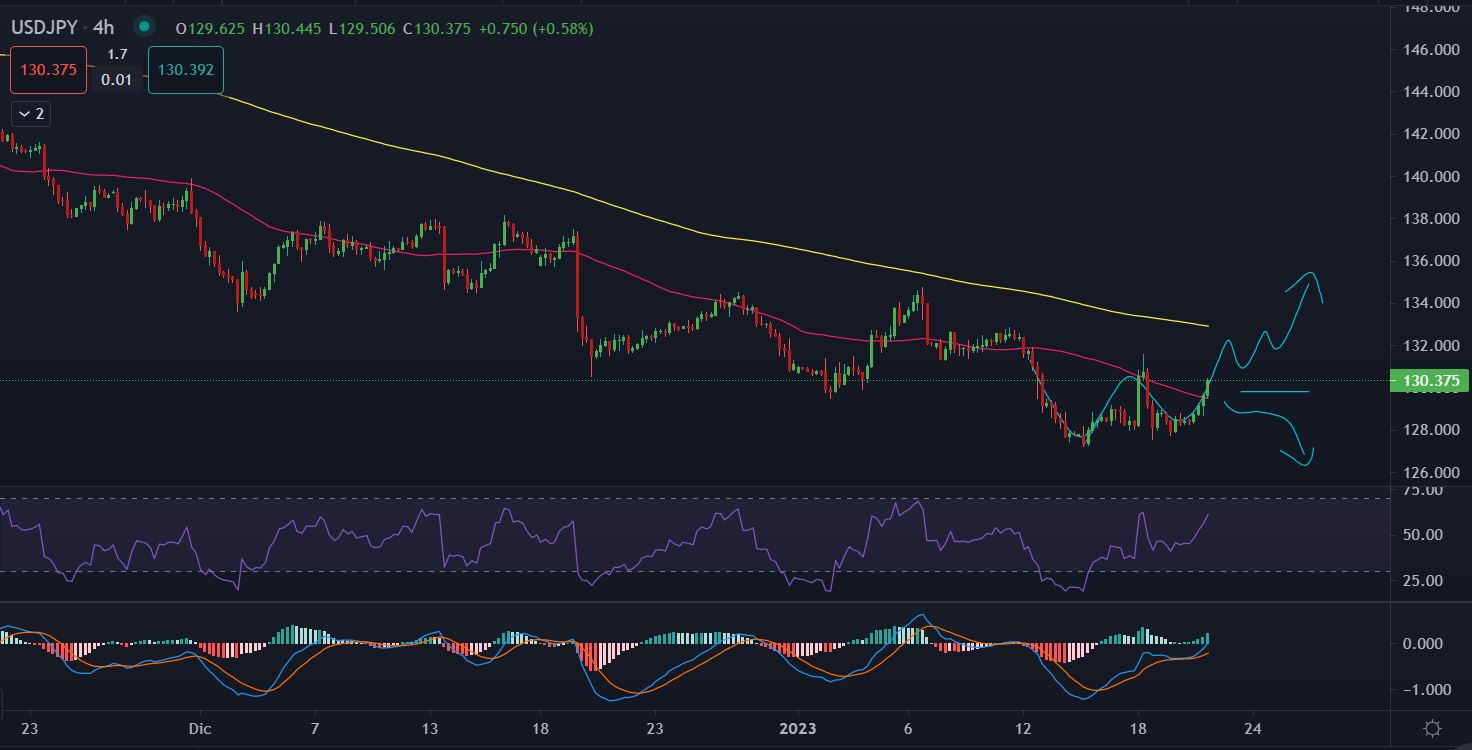The width and height of the screenshot is (1472, 750).
Task: Click the 1.7 spread value
Action: tap(117, 54)
